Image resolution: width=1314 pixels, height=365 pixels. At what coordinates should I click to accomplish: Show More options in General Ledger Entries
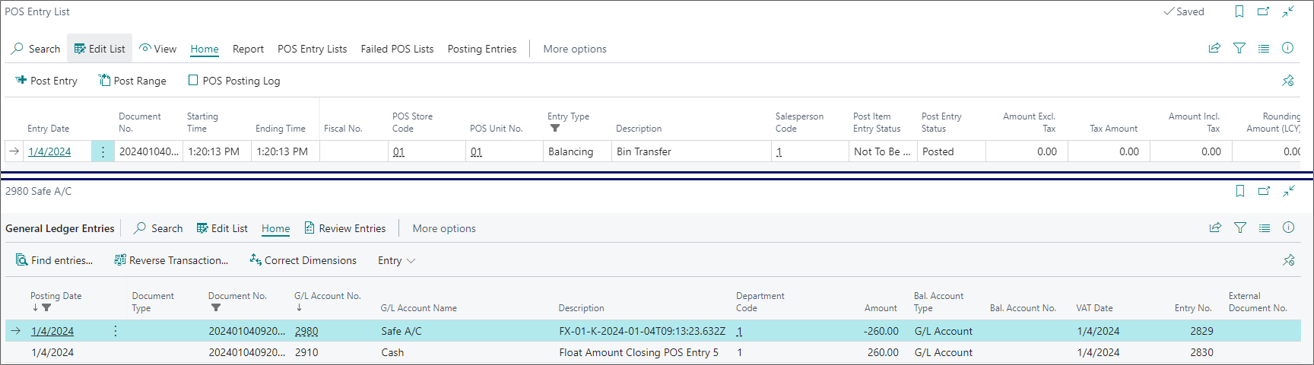coord(444,228)
